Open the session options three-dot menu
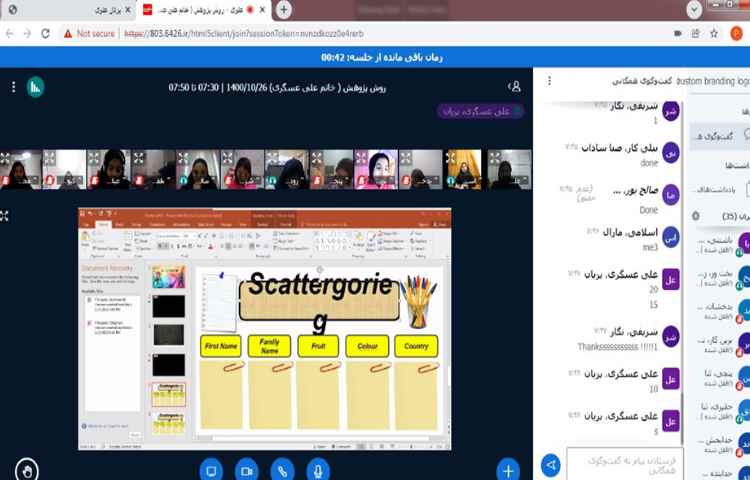Screen dimensions: 750x480 13,87
